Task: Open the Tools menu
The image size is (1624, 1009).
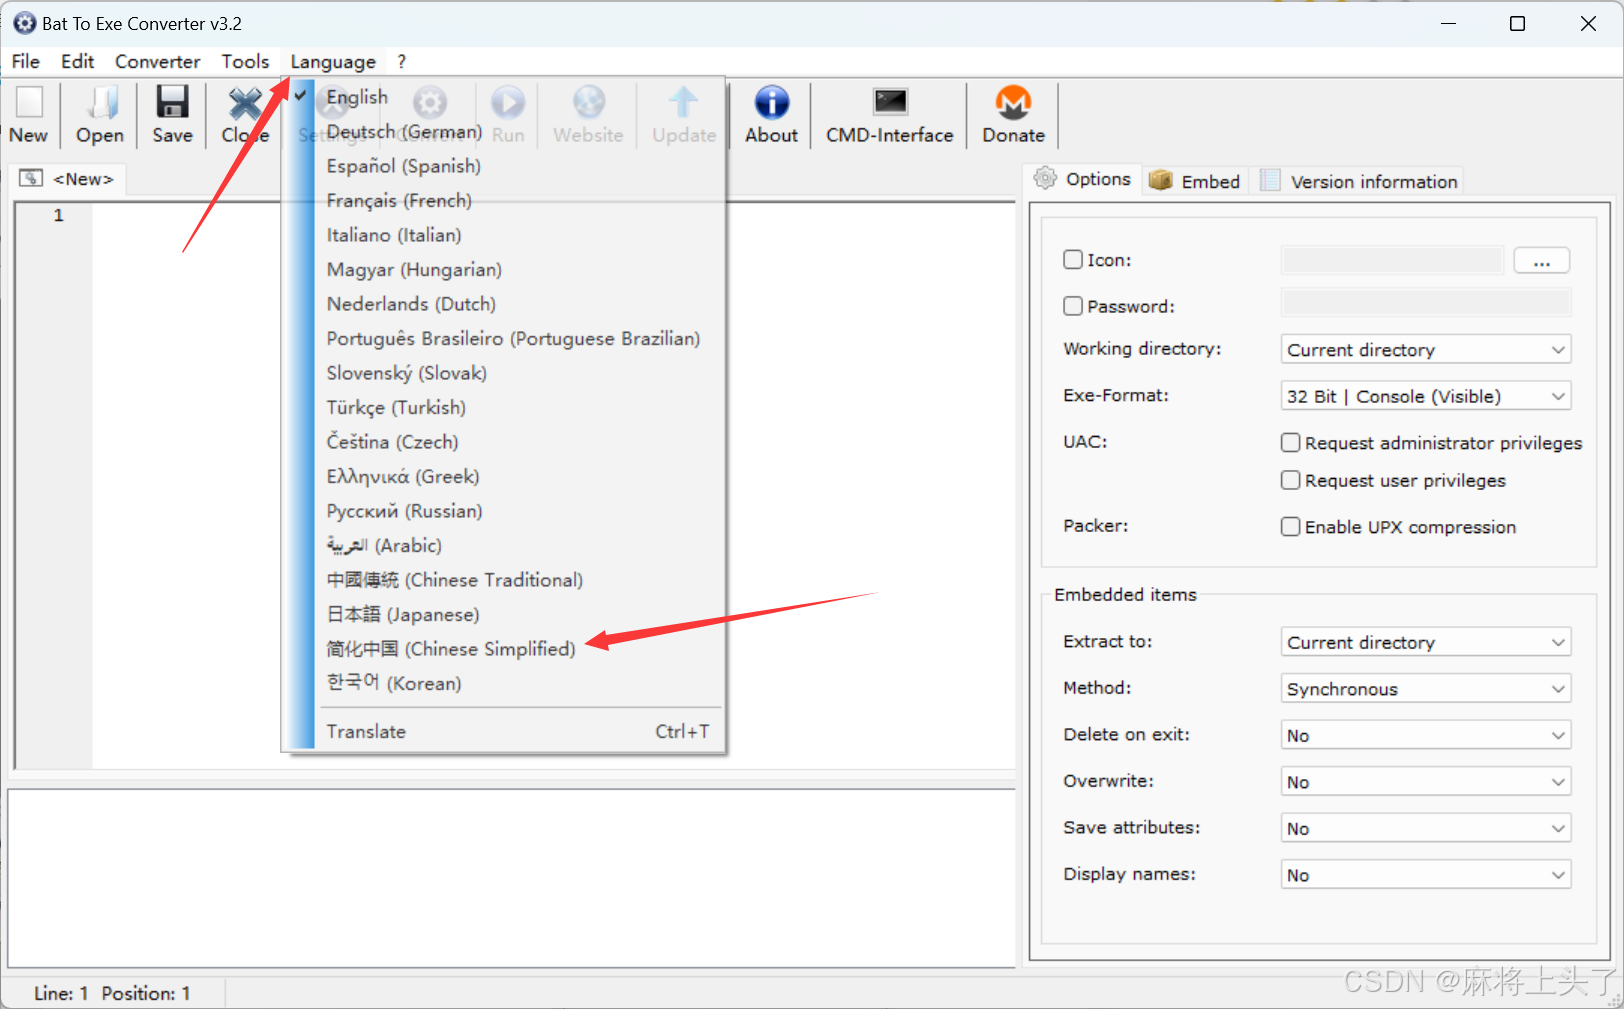Action: (x=245, y=61)
